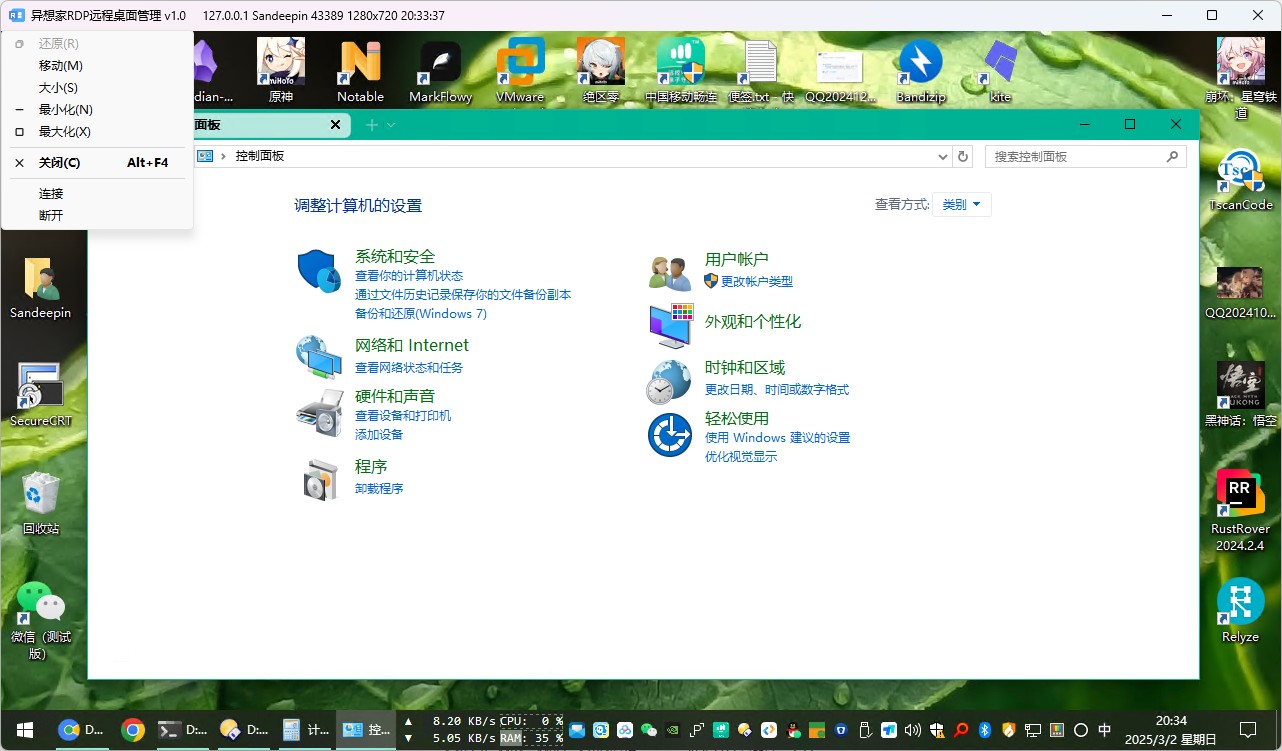Open the new tab dropdown chevron
The height and width of the screenshot is (751, 1282).
point(391,125)
